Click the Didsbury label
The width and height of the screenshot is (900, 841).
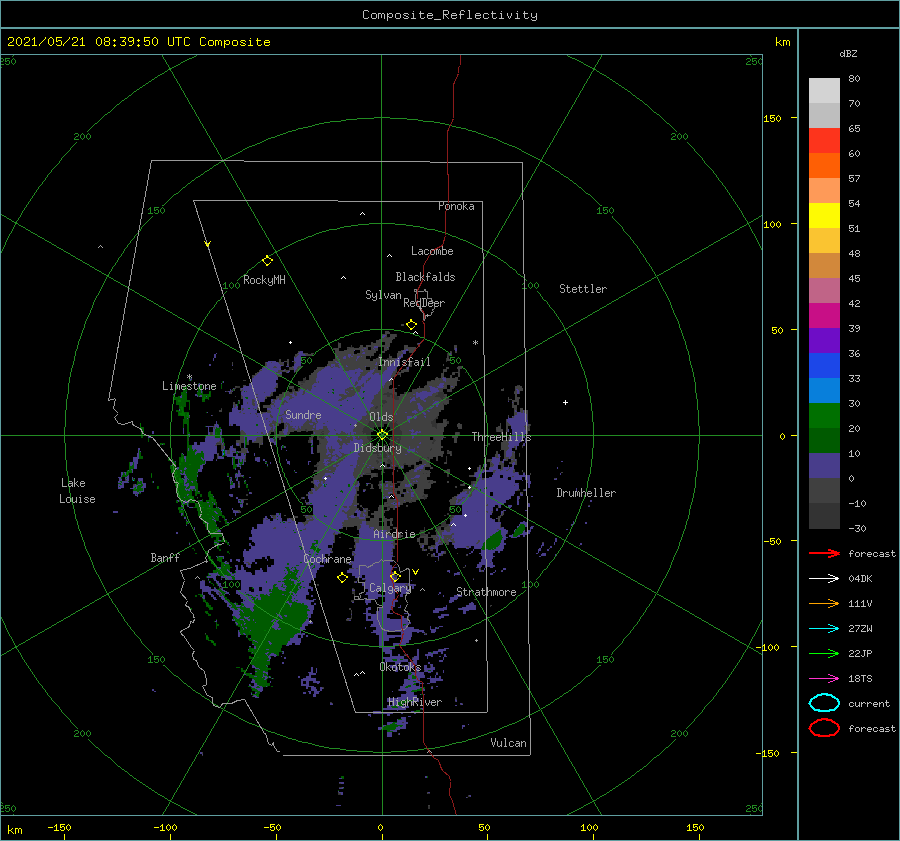click(x=378, y=448)
